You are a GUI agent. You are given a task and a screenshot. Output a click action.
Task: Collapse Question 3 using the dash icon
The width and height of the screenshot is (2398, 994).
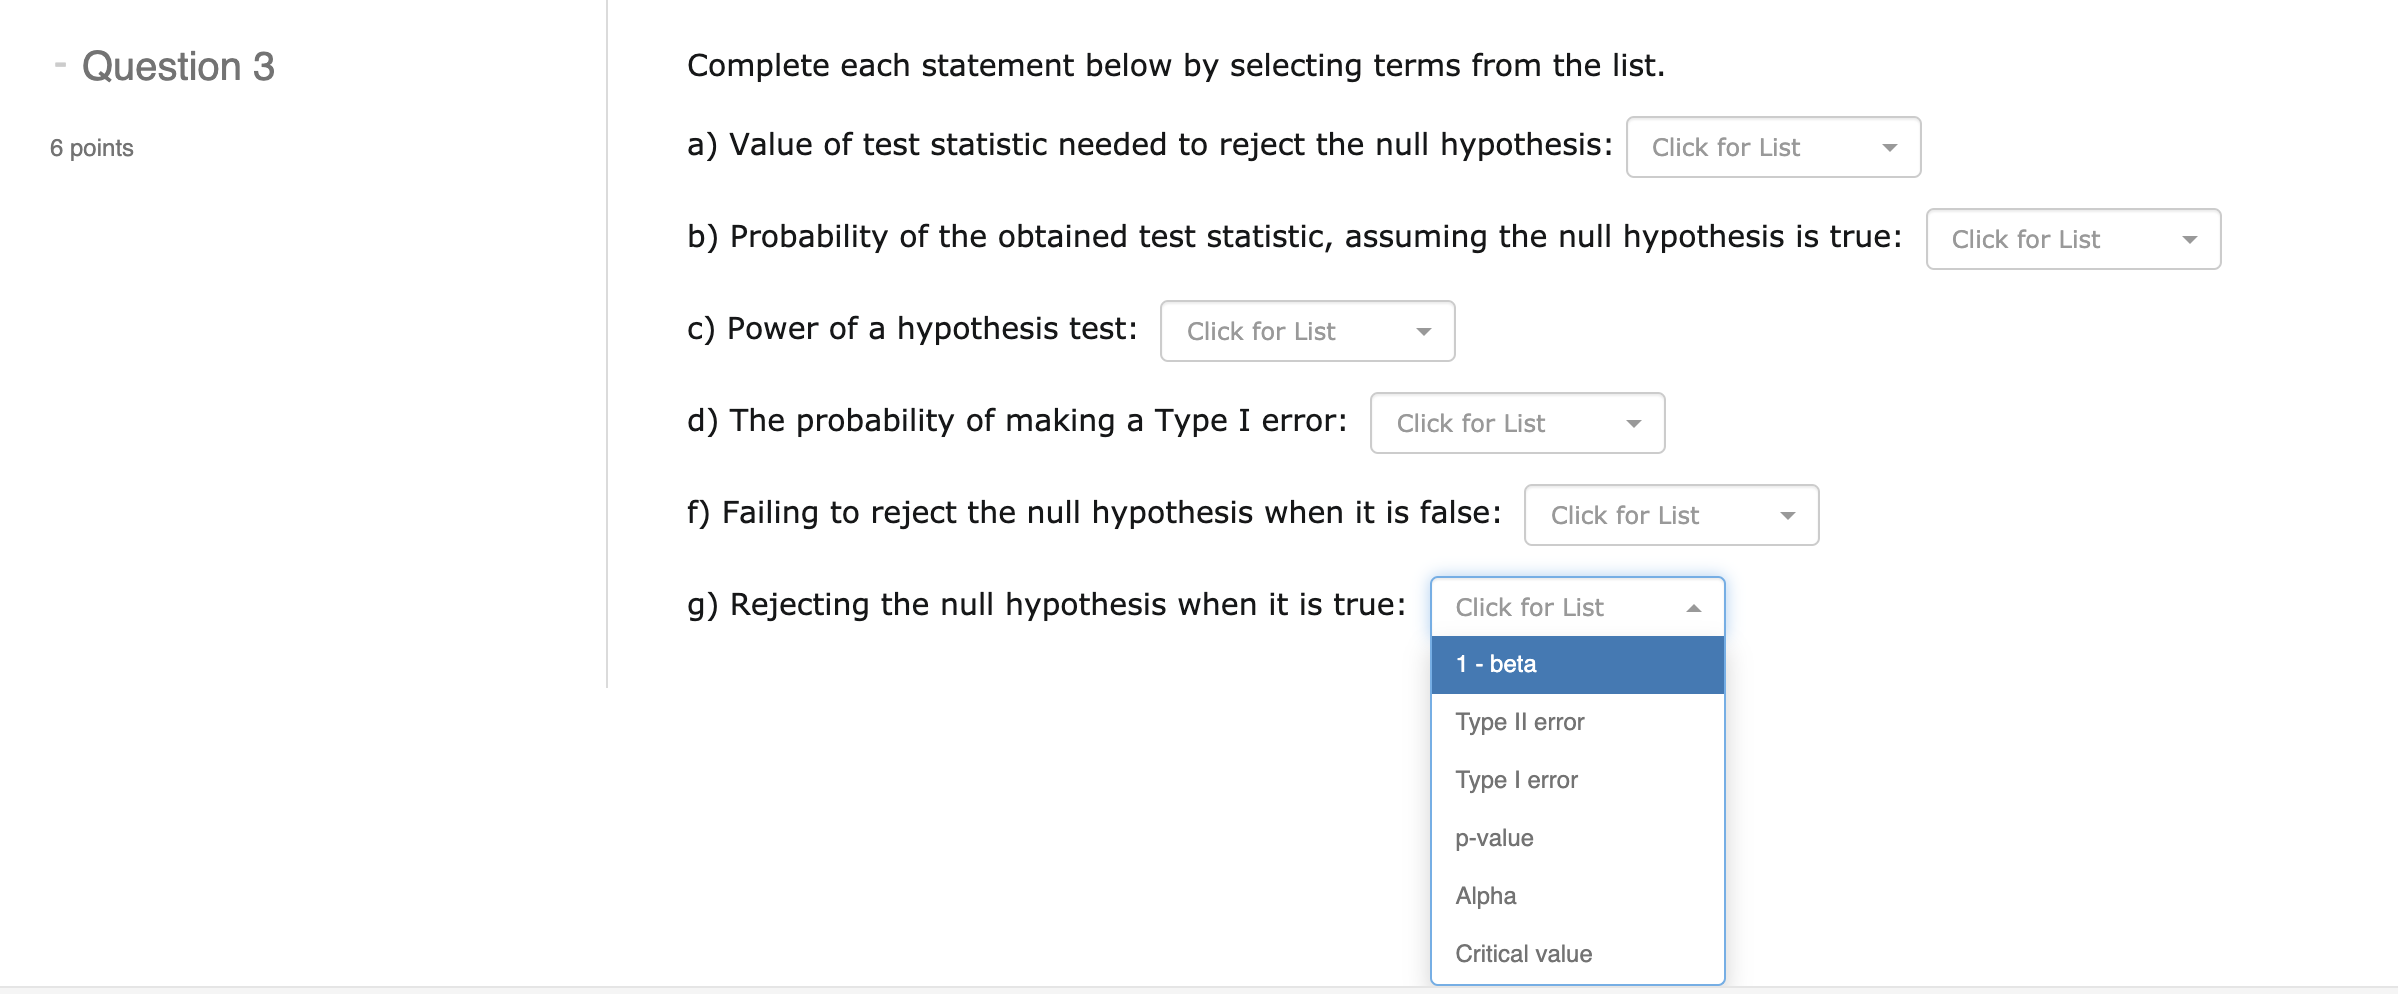(60, 66)
